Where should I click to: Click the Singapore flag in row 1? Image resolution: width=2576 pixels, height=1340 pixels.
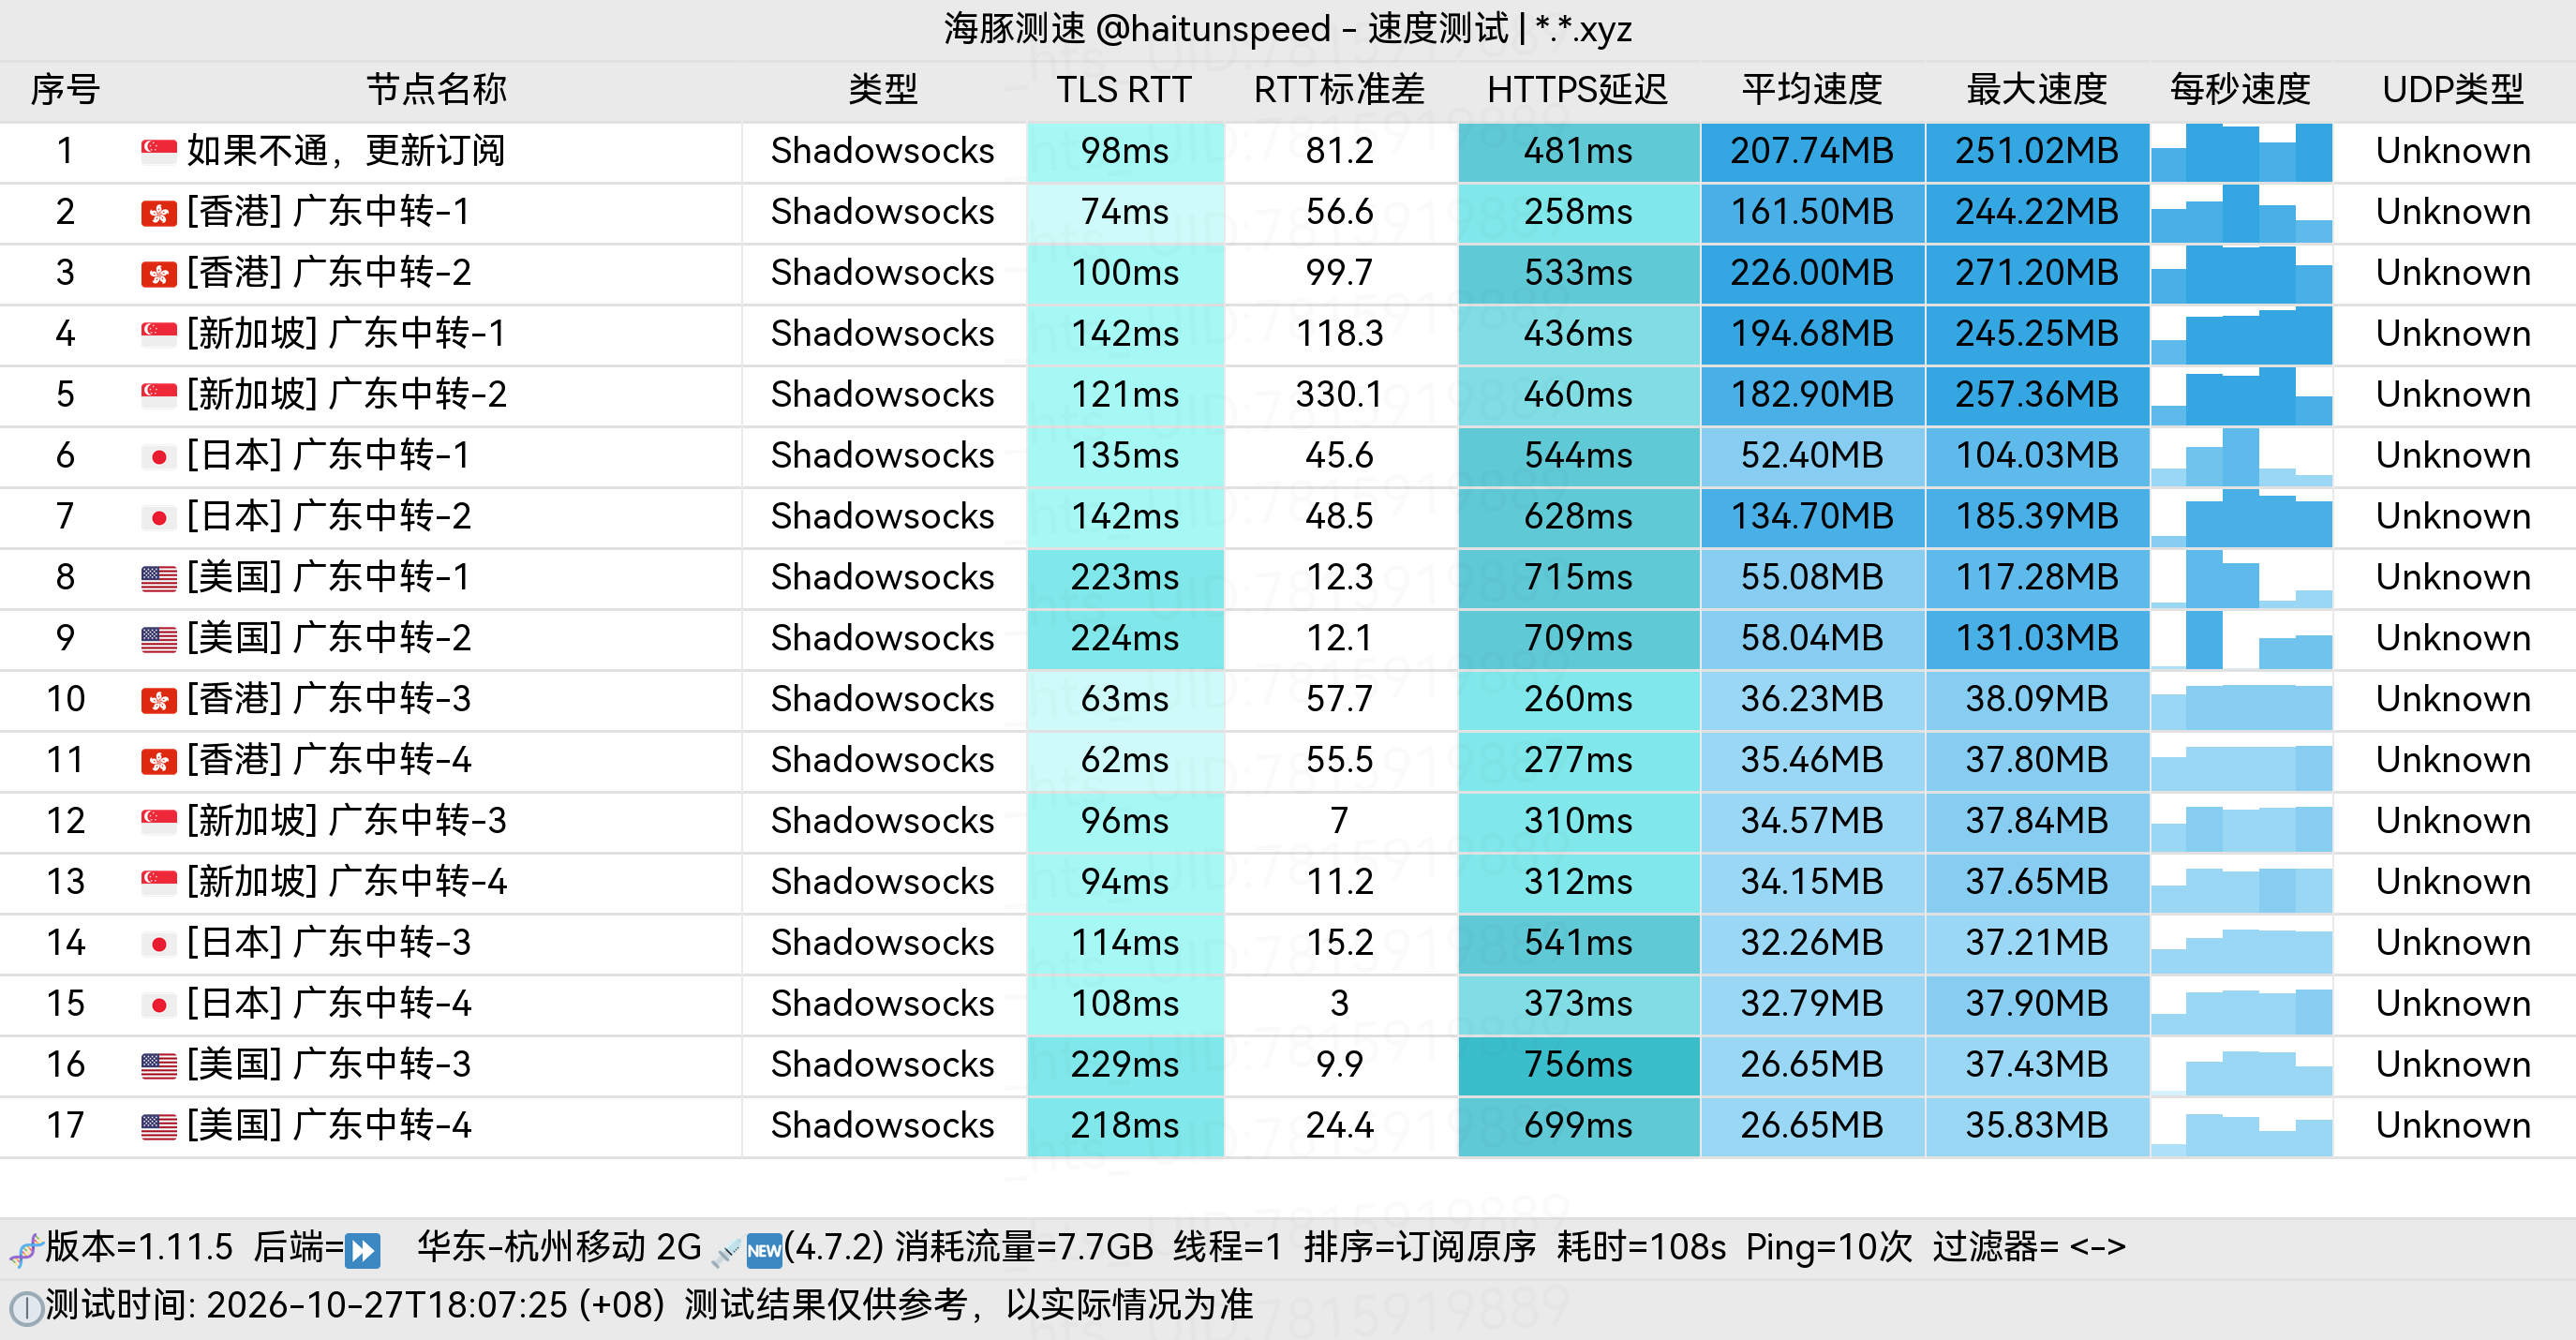[x=159, y=152]
